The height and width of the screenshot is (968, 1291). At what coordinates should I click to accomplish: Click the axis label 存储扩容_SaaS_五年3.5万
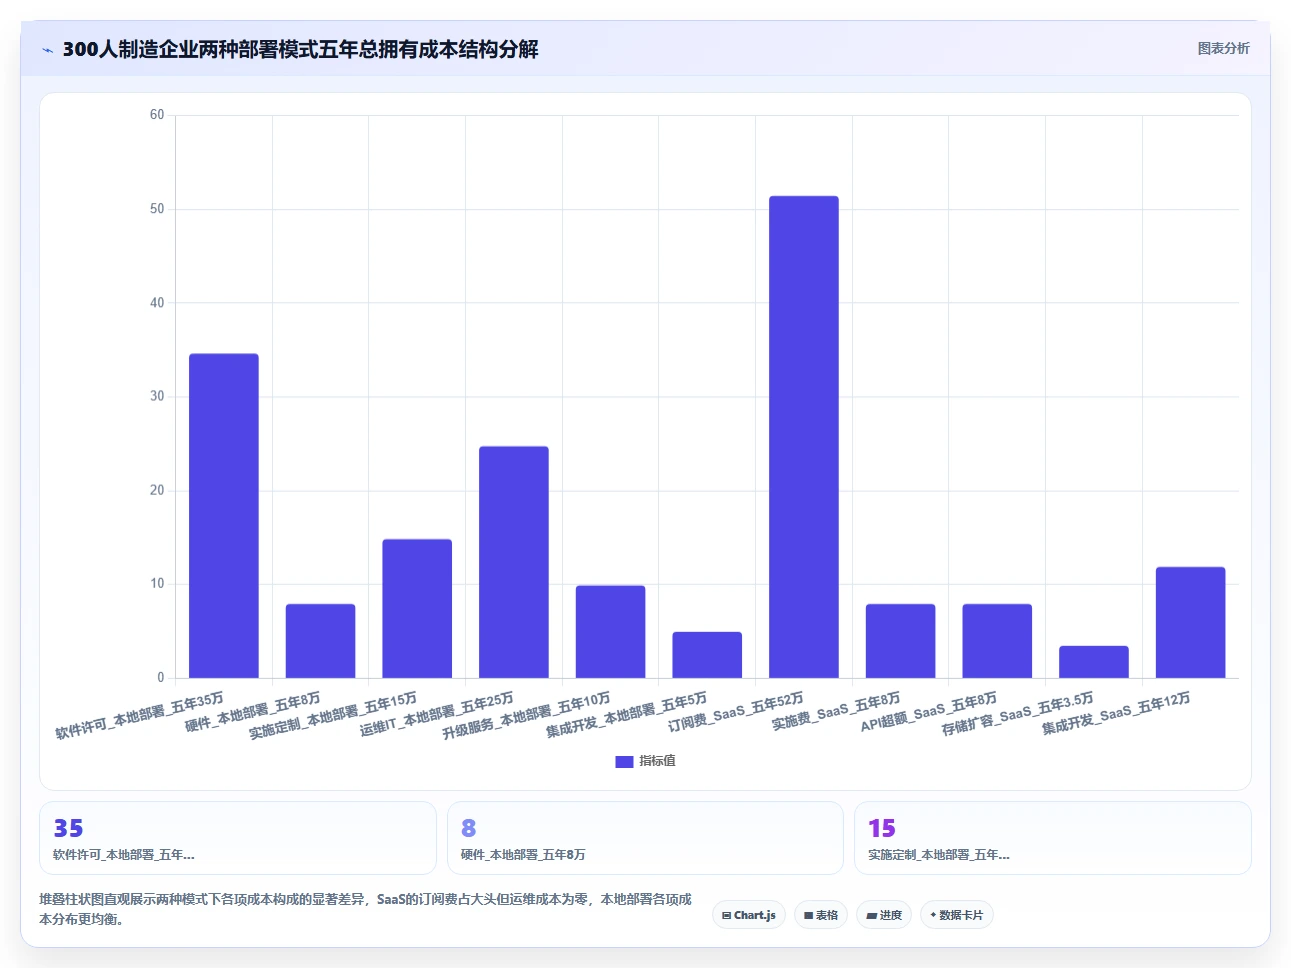click(1018, 714)
